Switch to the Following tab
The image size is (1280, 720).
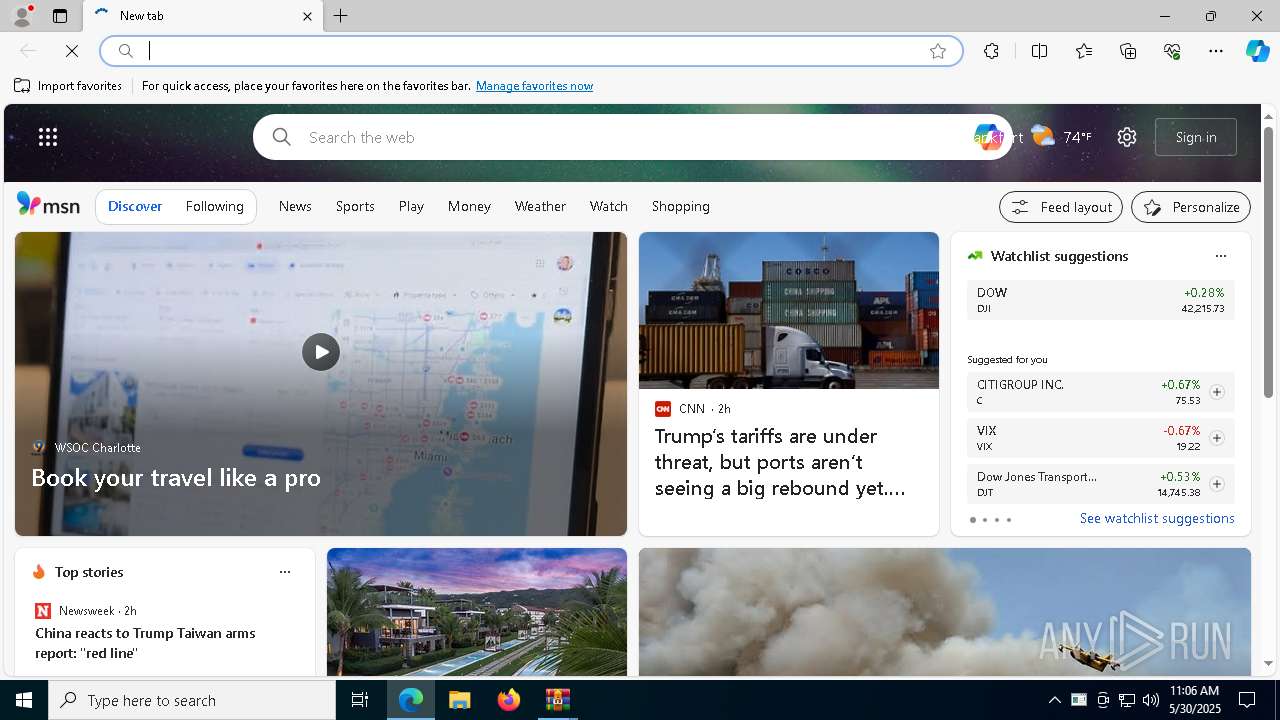pos(215,206)
